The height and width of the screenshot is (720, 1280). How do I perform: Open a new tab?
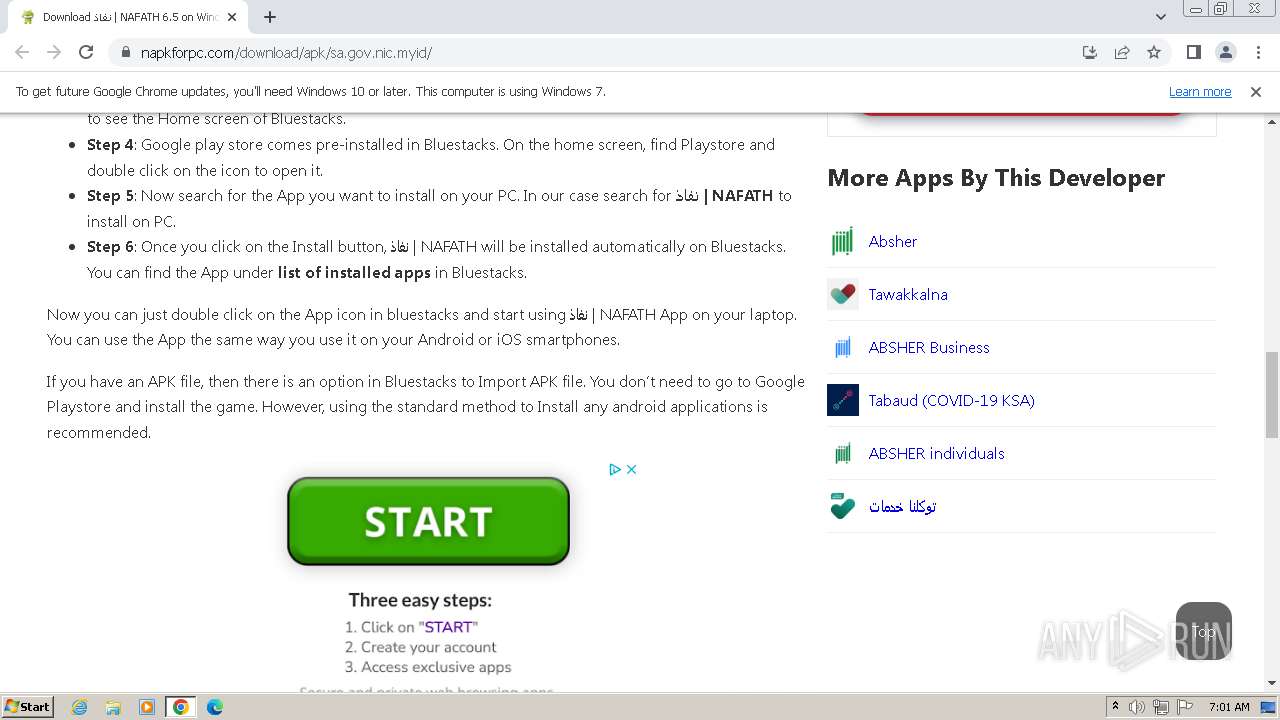tap(270, 17)
